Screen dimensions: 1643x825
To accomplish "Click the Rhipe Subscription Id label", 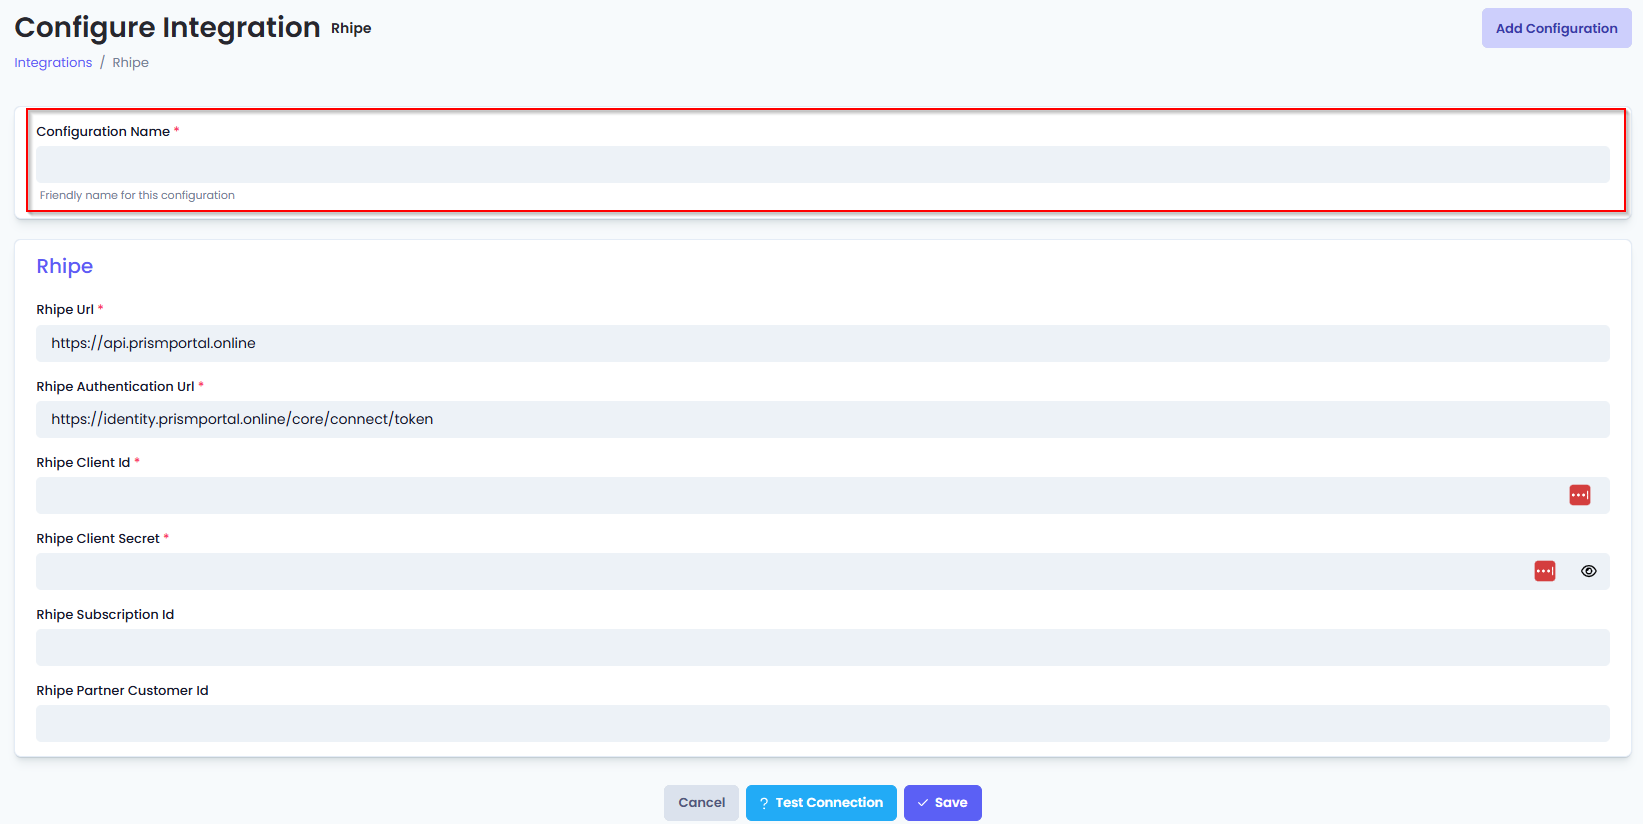I will pyautogui.click(x=105, y=614).
